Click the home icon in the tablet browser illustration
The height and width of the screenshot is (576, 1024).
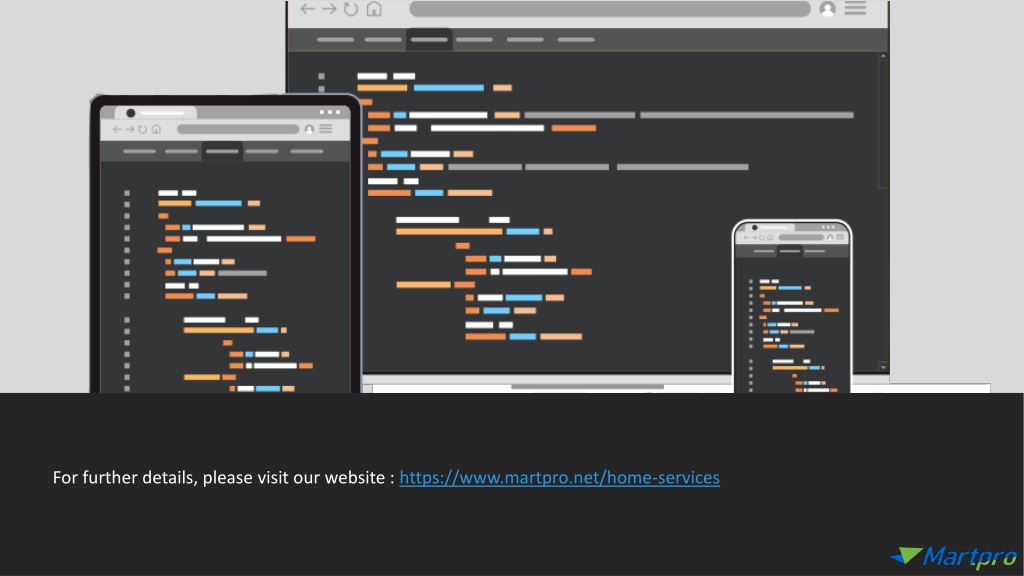tap(156, 129)
